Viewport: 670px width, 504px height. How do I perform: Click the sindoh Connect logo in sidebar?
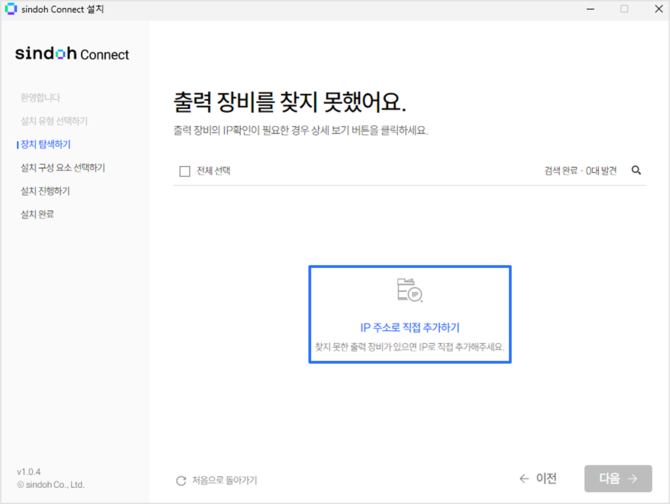(72, 54)
